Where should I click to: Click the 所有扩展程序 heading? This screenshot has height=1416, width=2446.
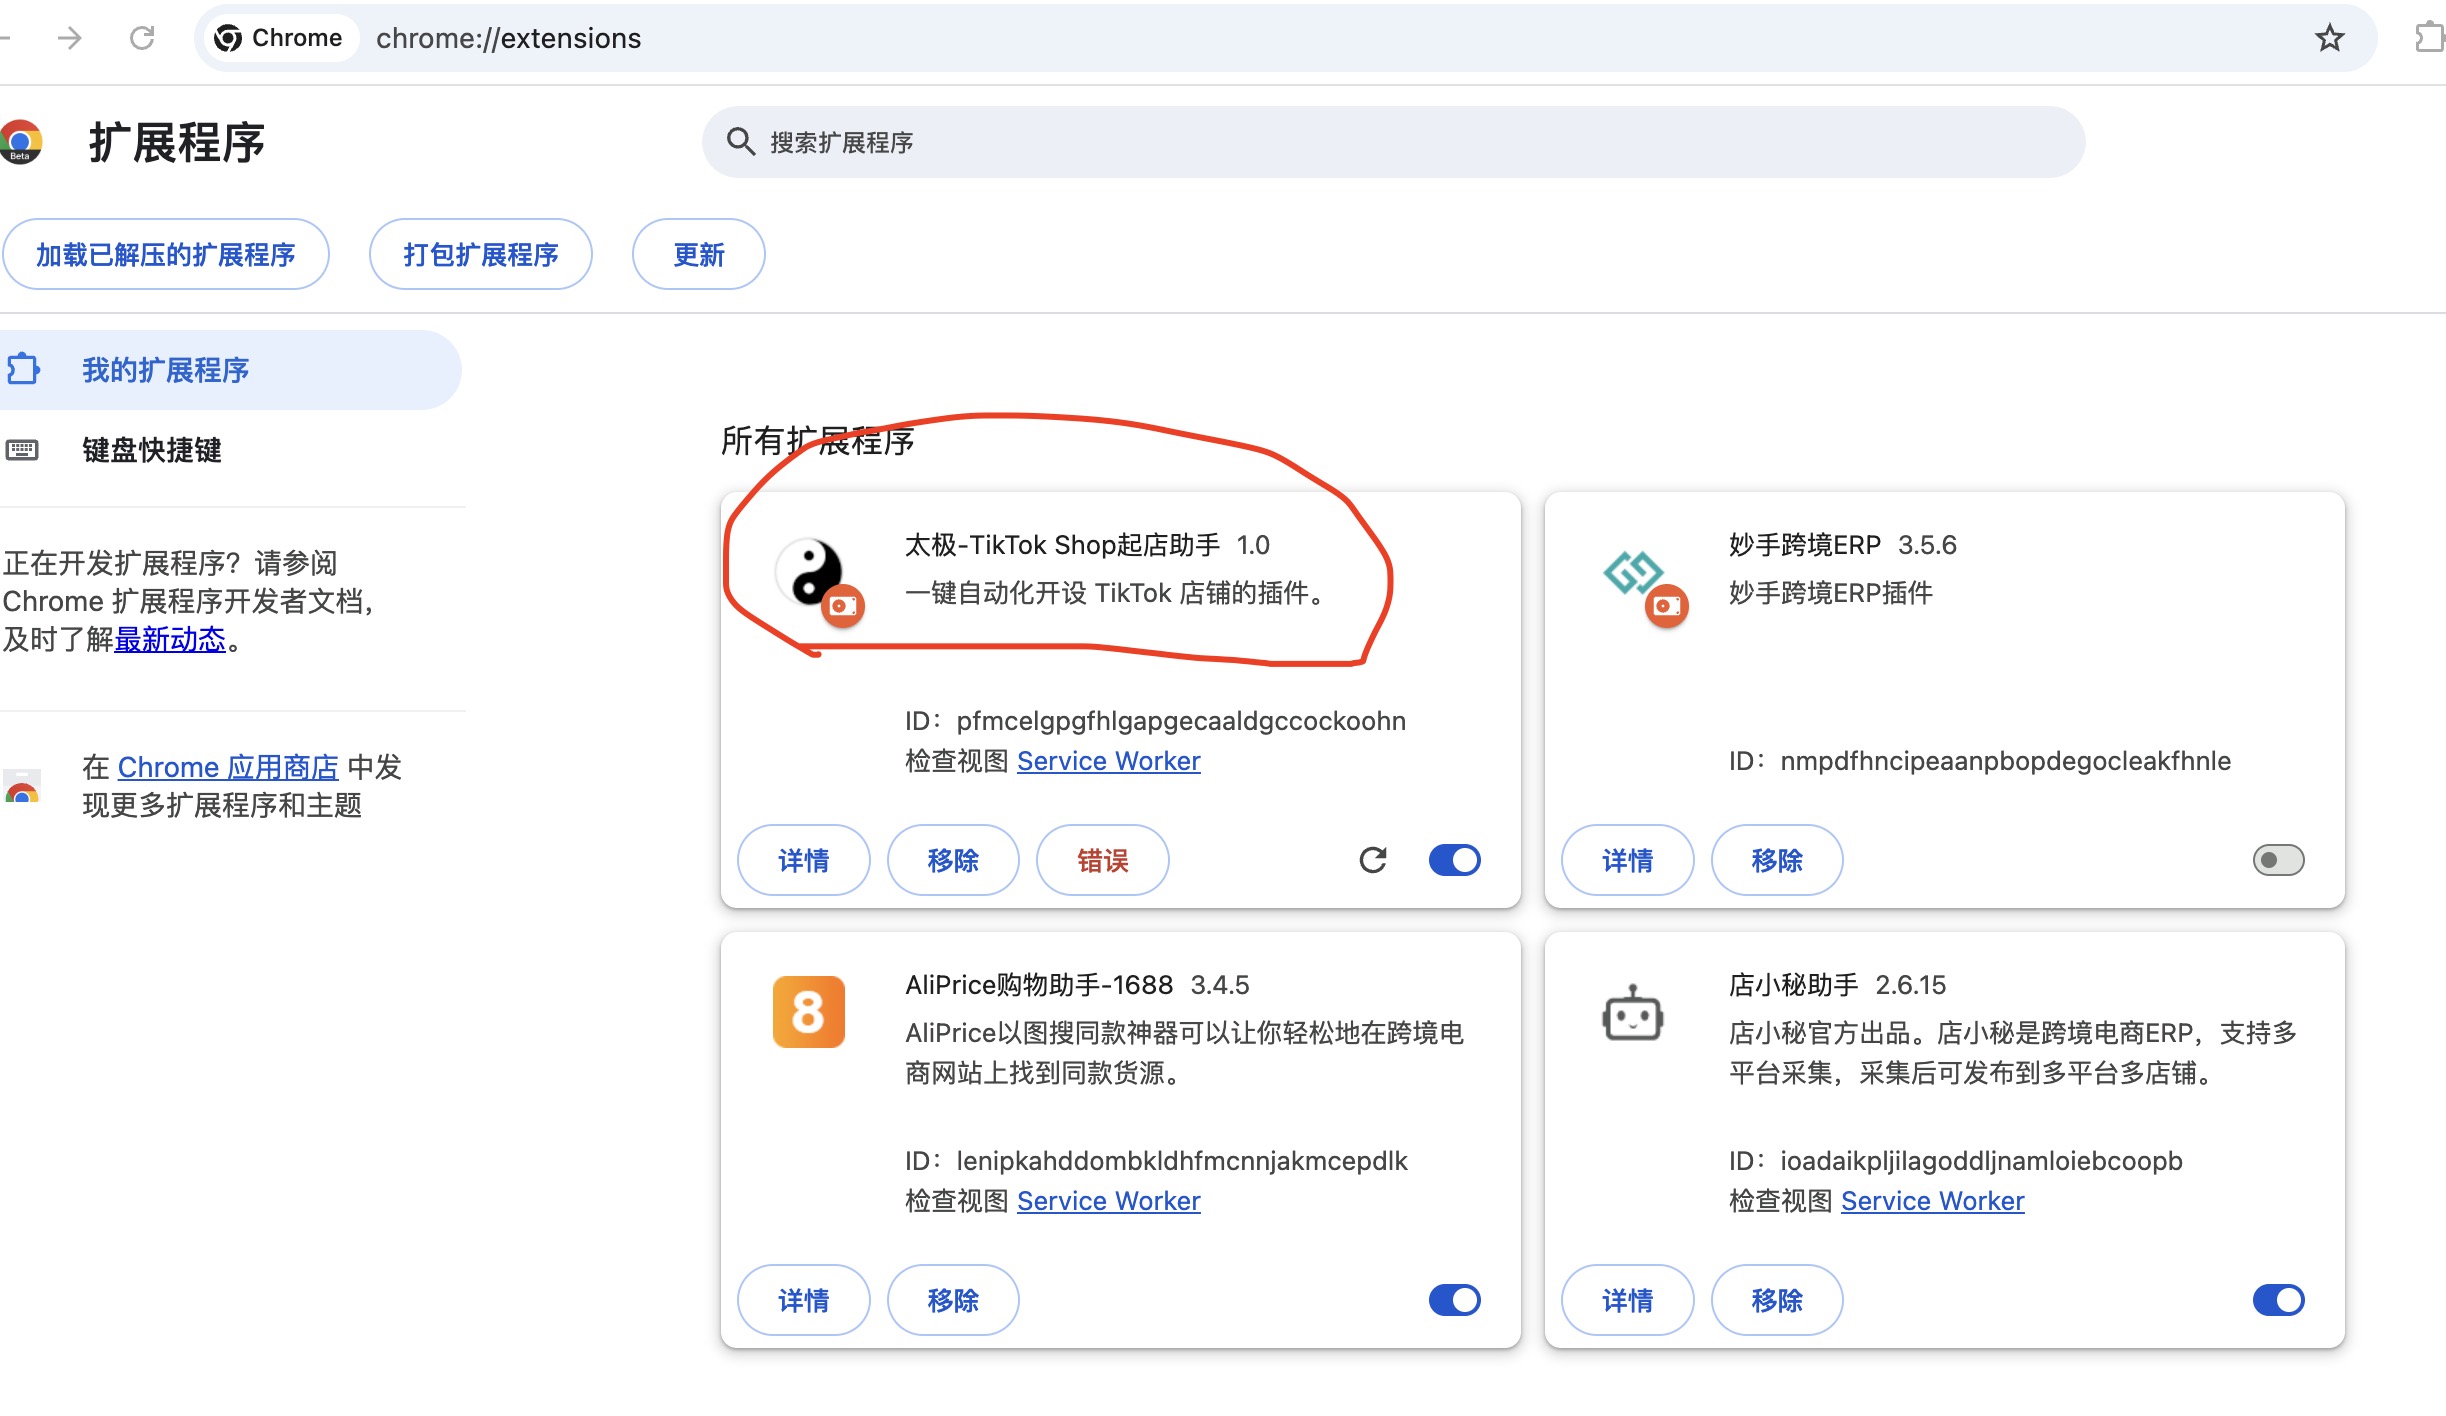(818, 441)
